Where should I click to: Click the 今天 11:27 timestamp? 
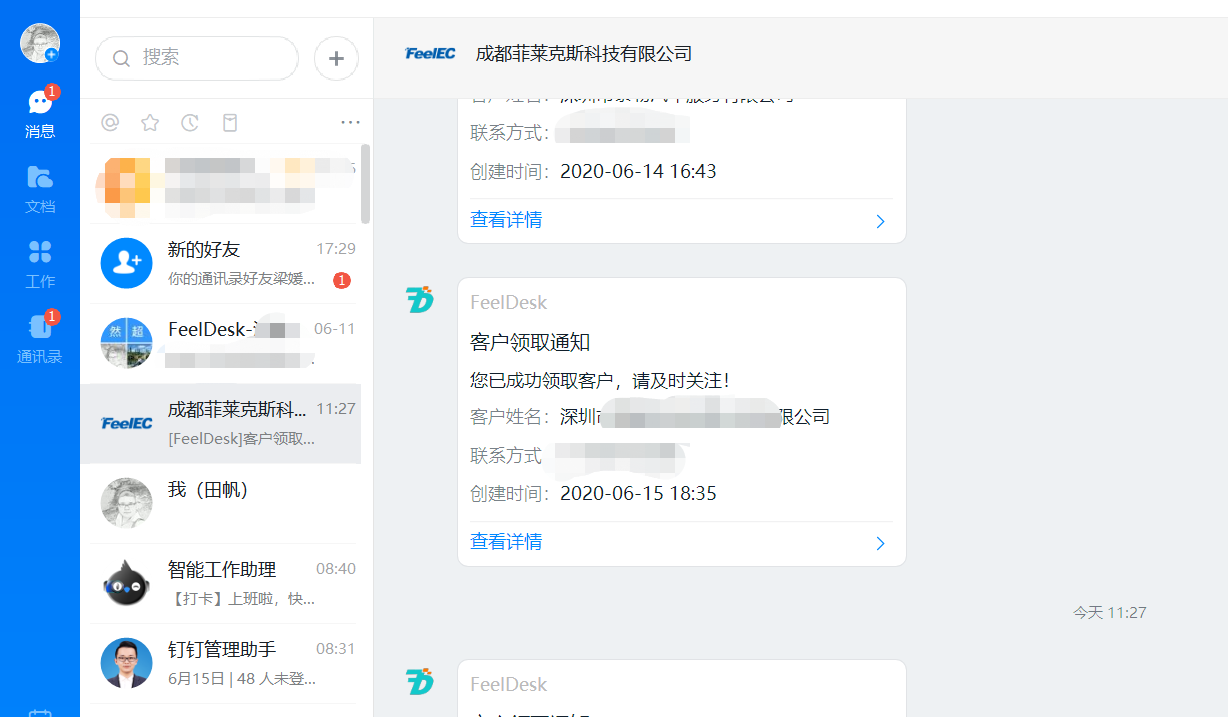point(1110,612)
